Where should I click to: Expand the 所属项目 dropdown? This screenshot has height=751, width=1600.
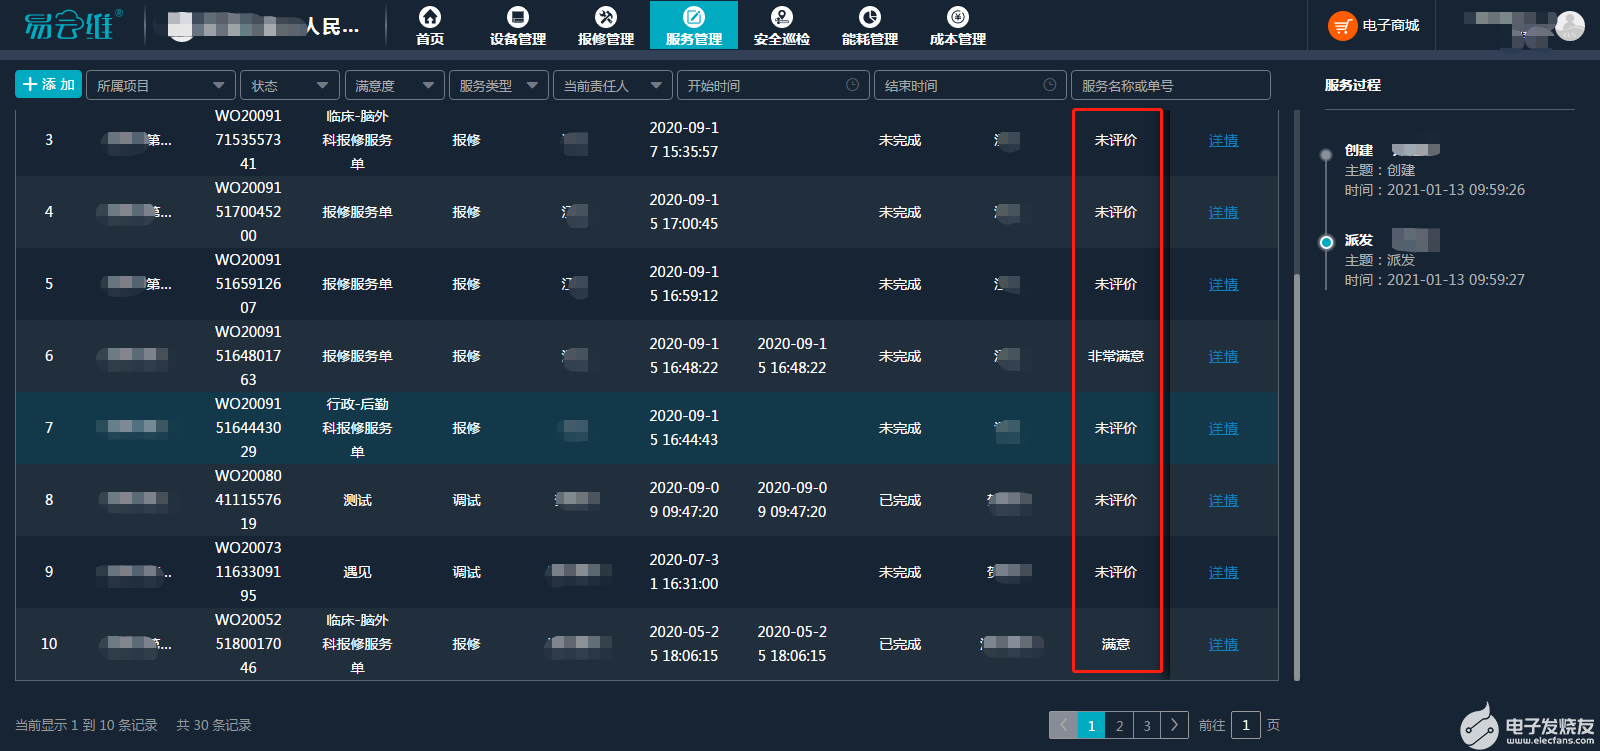tap(161, 85)
